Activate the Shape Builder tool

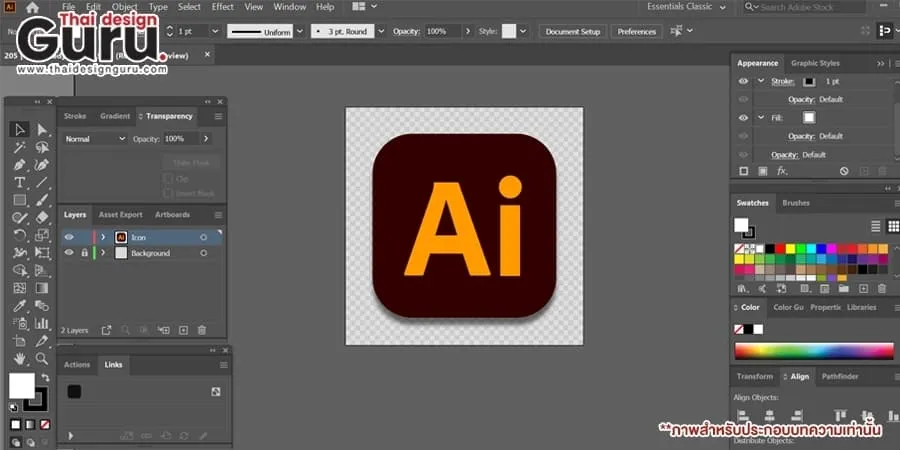pyautogui.click(x=20, y=270)
